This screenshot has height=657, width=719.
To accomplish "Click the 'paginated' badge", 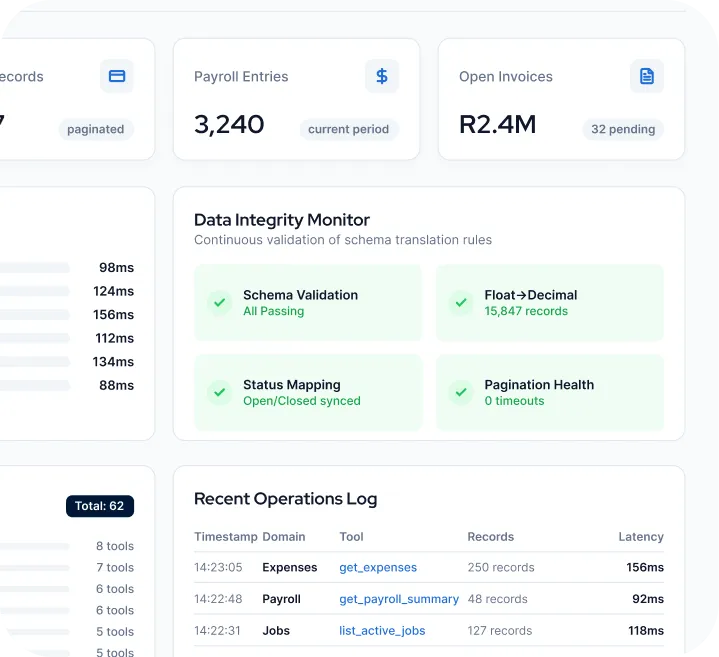I will (96, 129).
